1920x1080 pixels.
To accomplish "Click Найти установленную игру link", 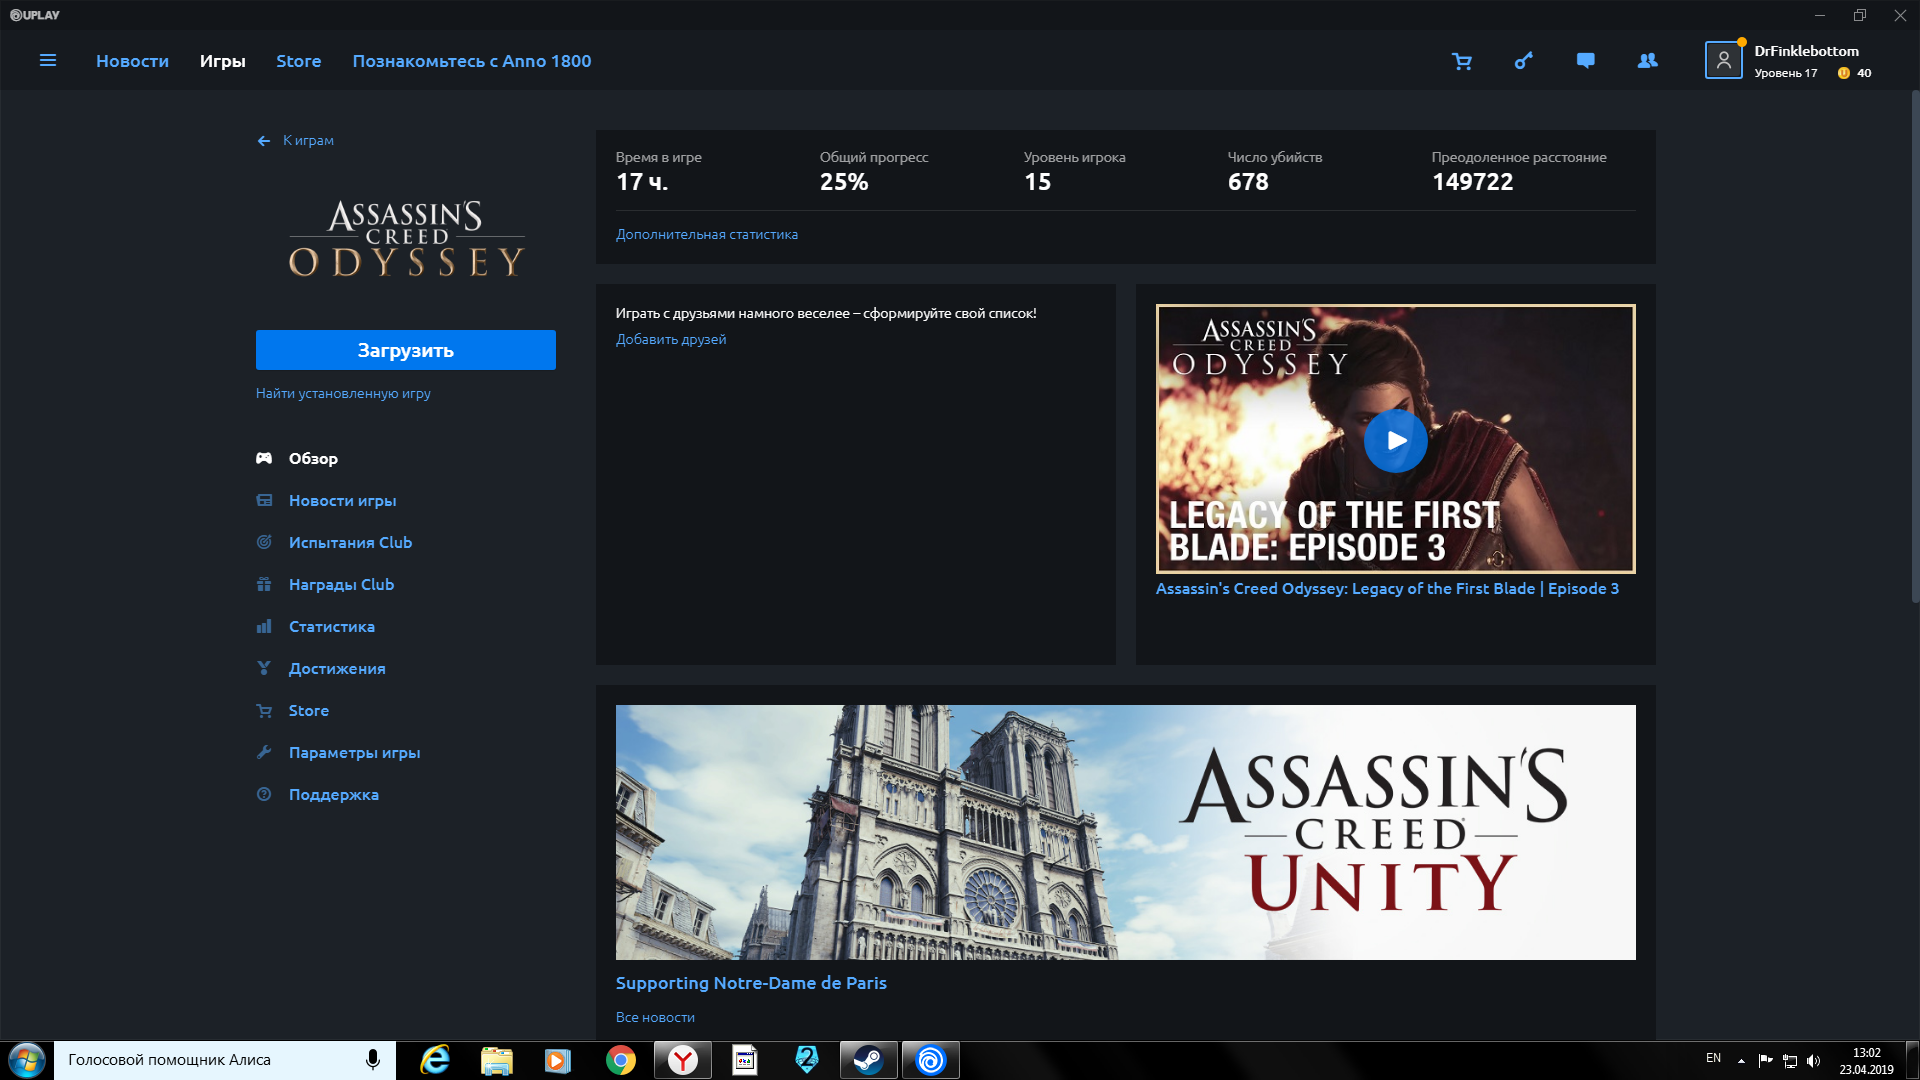I will point(343,393).
